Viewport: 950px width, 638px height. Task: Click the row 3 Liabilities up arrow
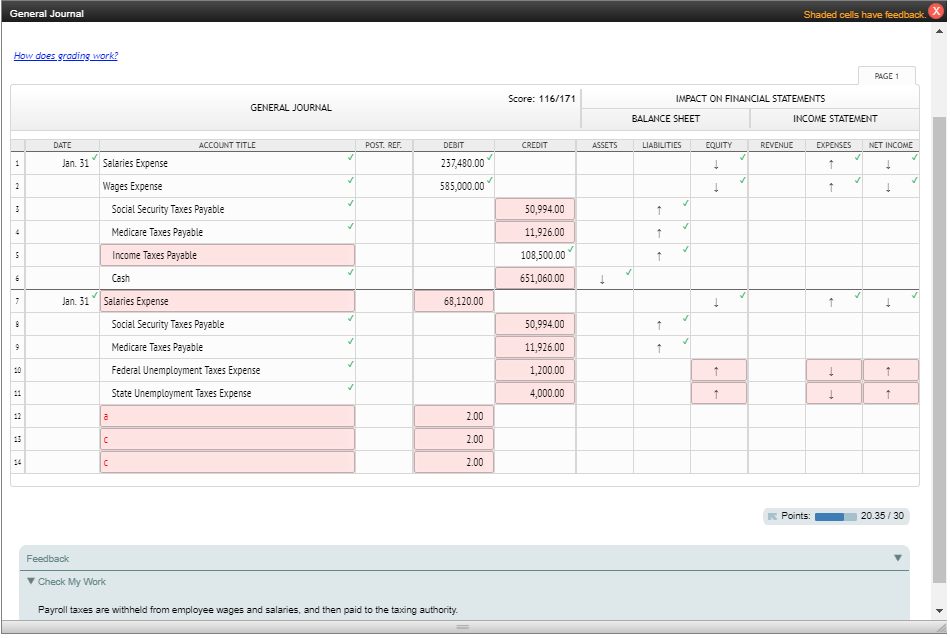tap(659, 210)
